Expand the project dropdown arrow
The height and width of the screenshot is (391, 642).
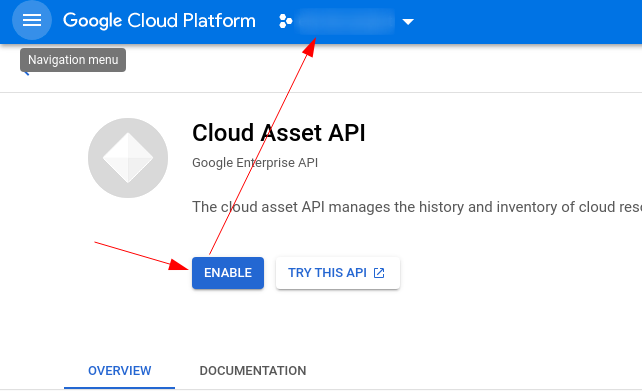(x=408, y=21)
